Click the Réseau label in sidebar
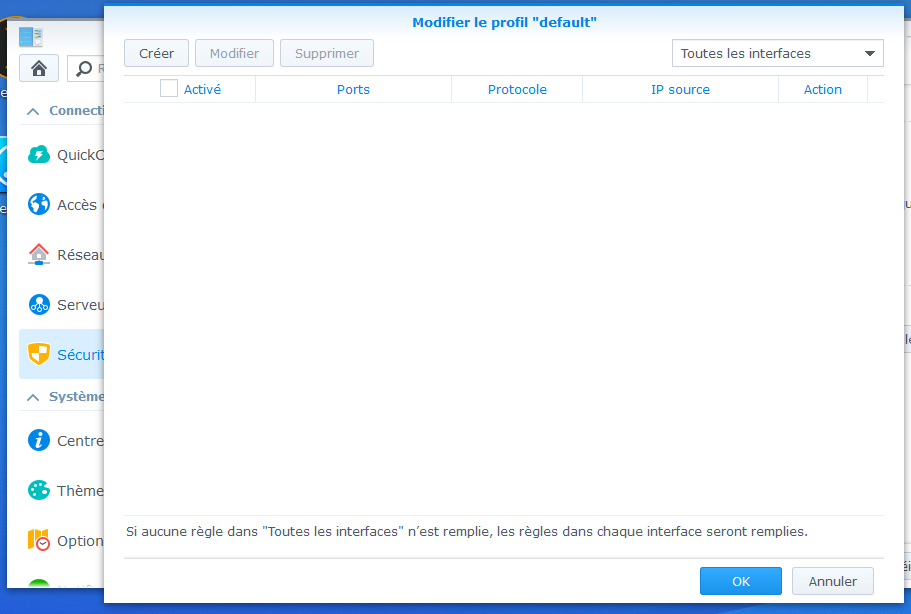Screen dimensions: 911x614 click(80, 255)
